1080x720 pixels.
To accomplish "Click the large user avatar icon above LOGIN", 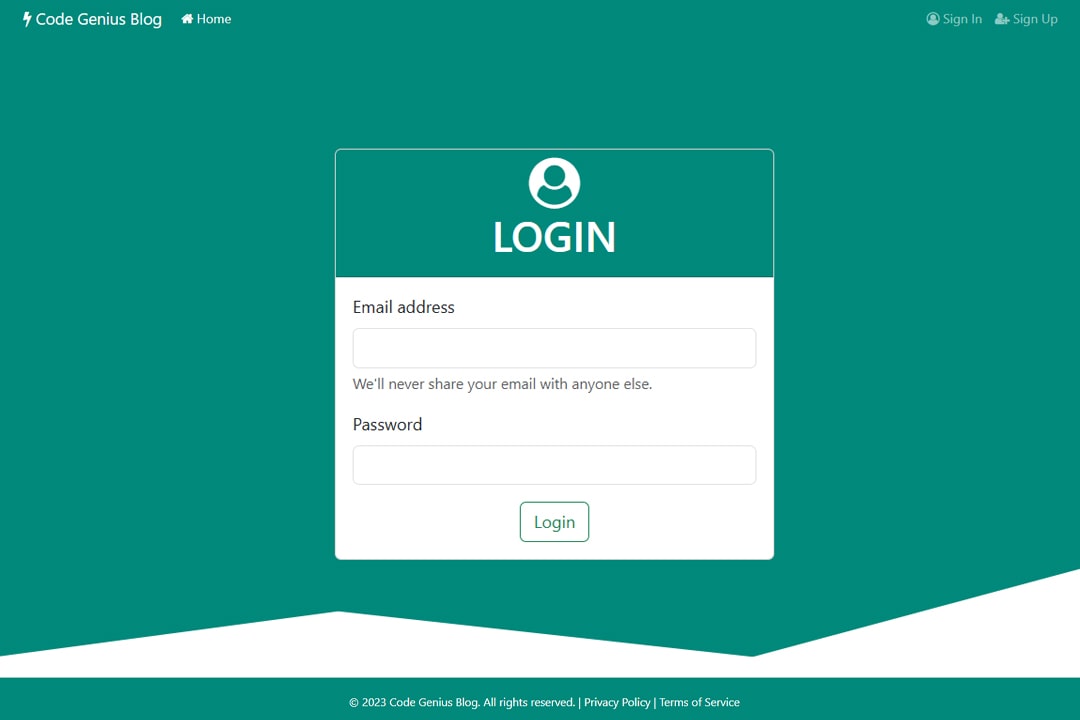I will click(x=554, y=183).
